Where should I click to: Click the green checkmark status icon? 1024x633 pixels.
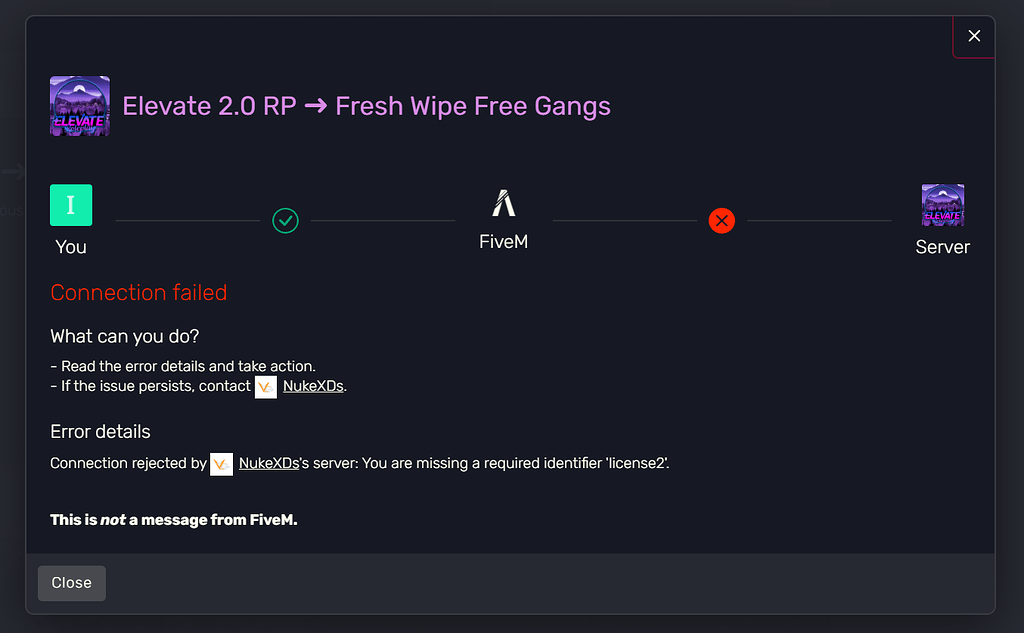[x=286, y=220]
